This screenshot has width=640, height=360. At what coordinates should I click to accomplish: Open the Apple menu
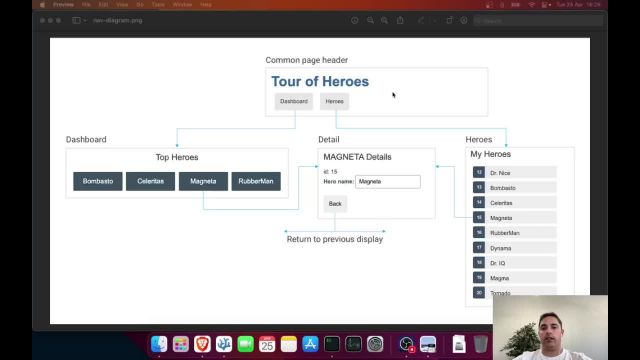click(42, 5)
